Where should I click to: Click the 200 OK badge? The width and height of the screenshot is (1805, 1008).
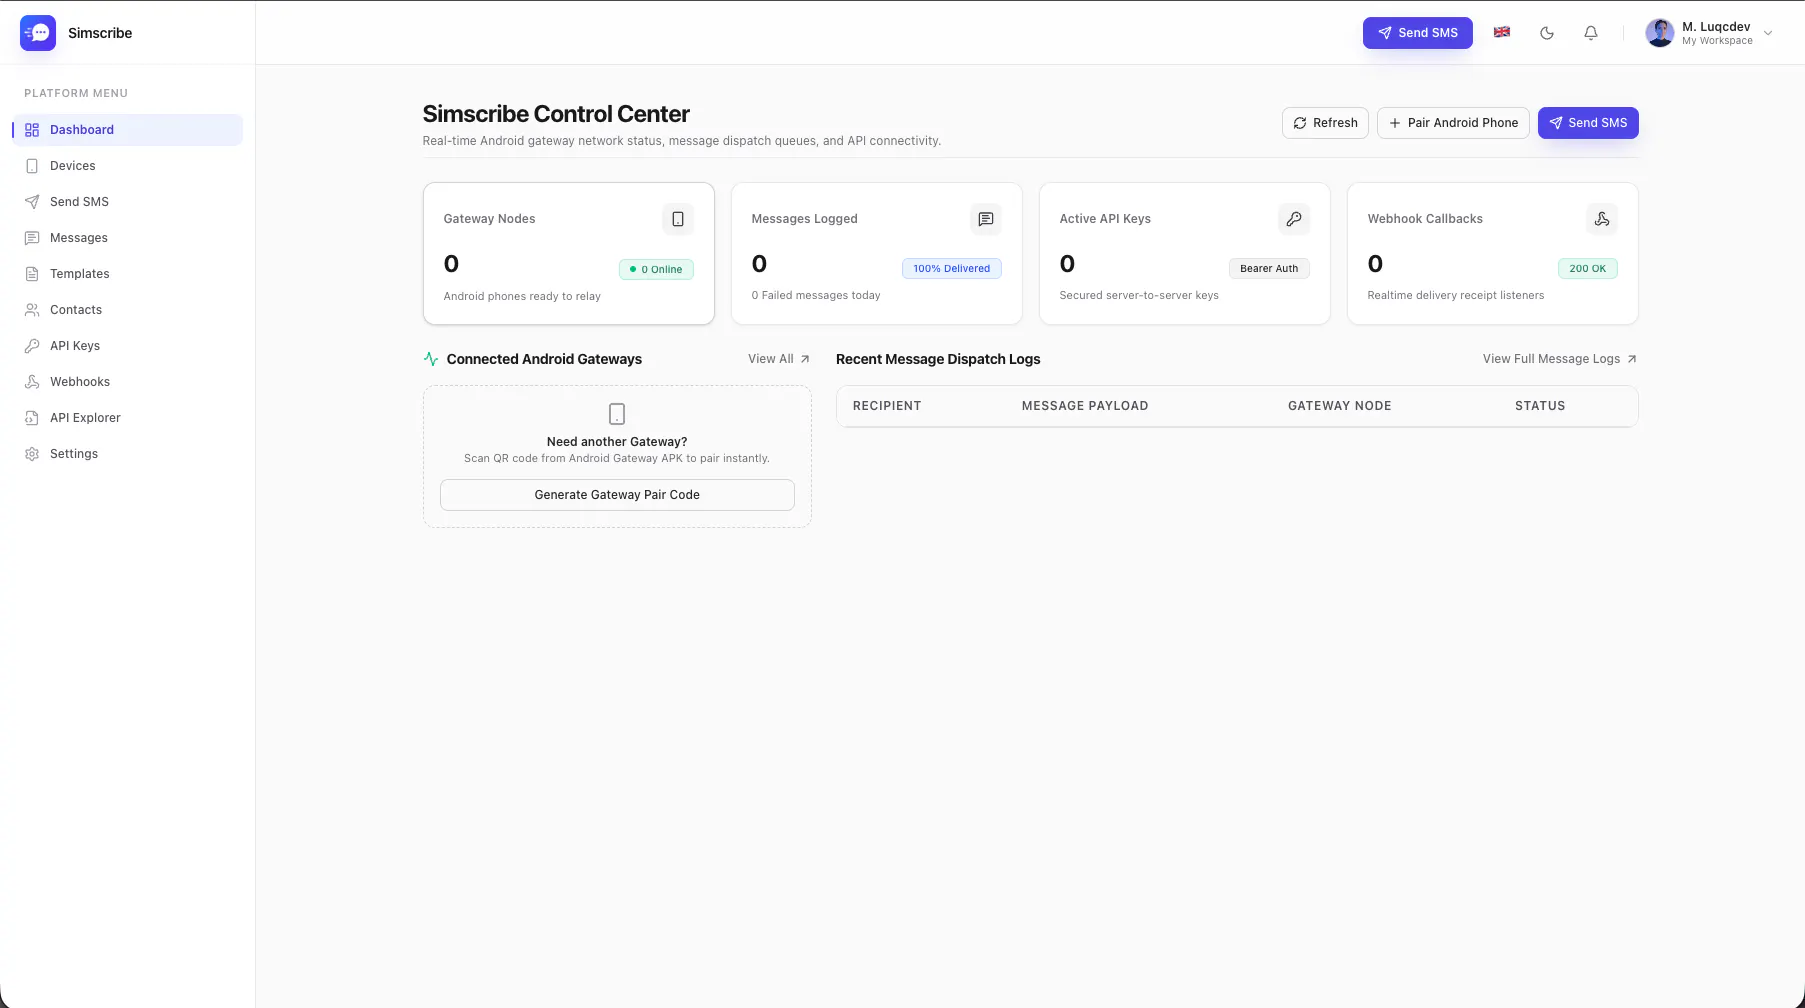[1588, 268]
